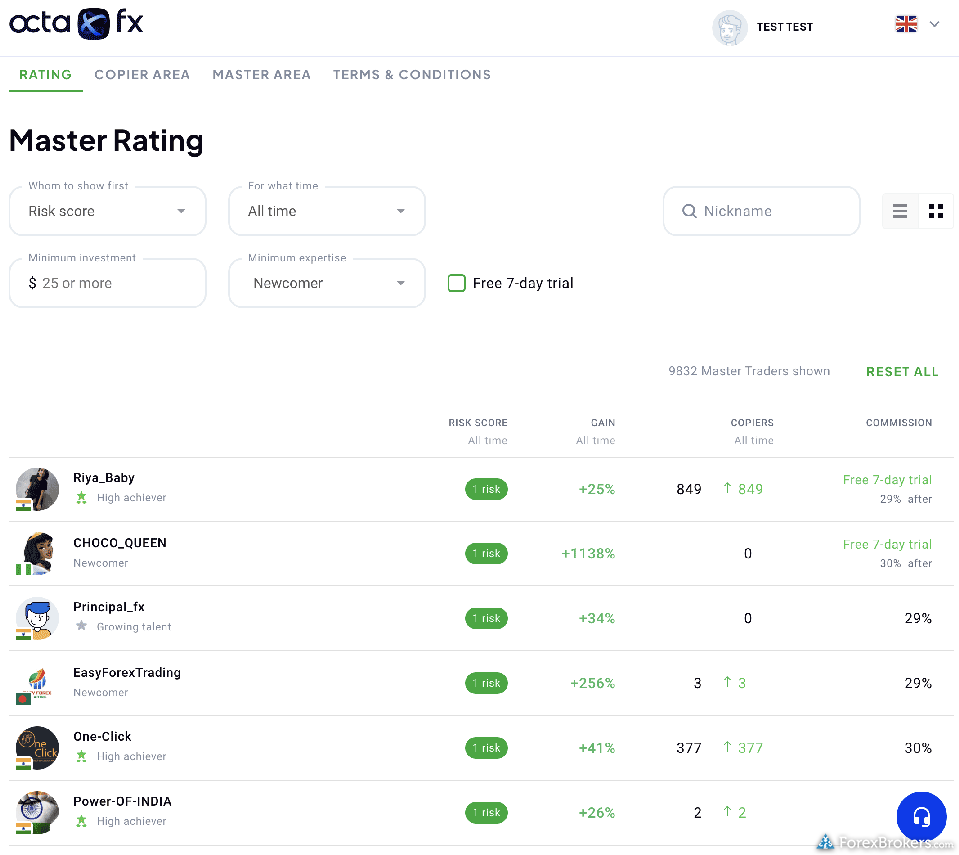Click One-Click's 30% commission value

(918, 748)
